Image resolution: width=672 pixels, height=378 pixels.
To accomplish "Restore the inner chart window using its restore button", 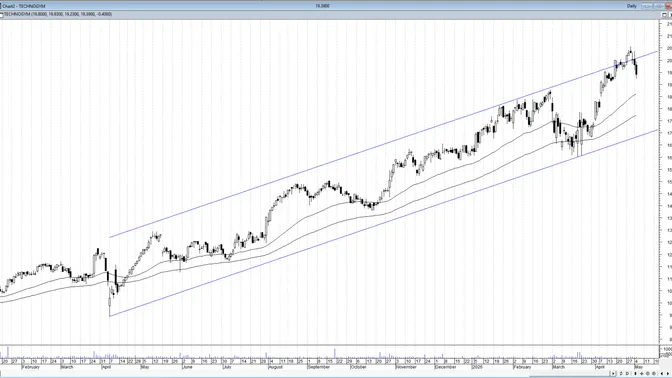I will click(x=664, y=15).
